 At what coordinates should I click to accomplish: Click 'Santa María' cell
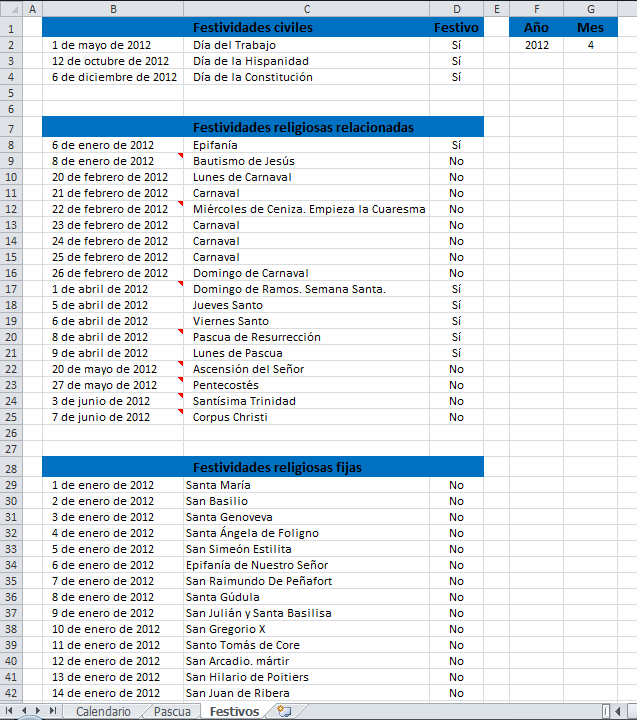click(307, 485)
